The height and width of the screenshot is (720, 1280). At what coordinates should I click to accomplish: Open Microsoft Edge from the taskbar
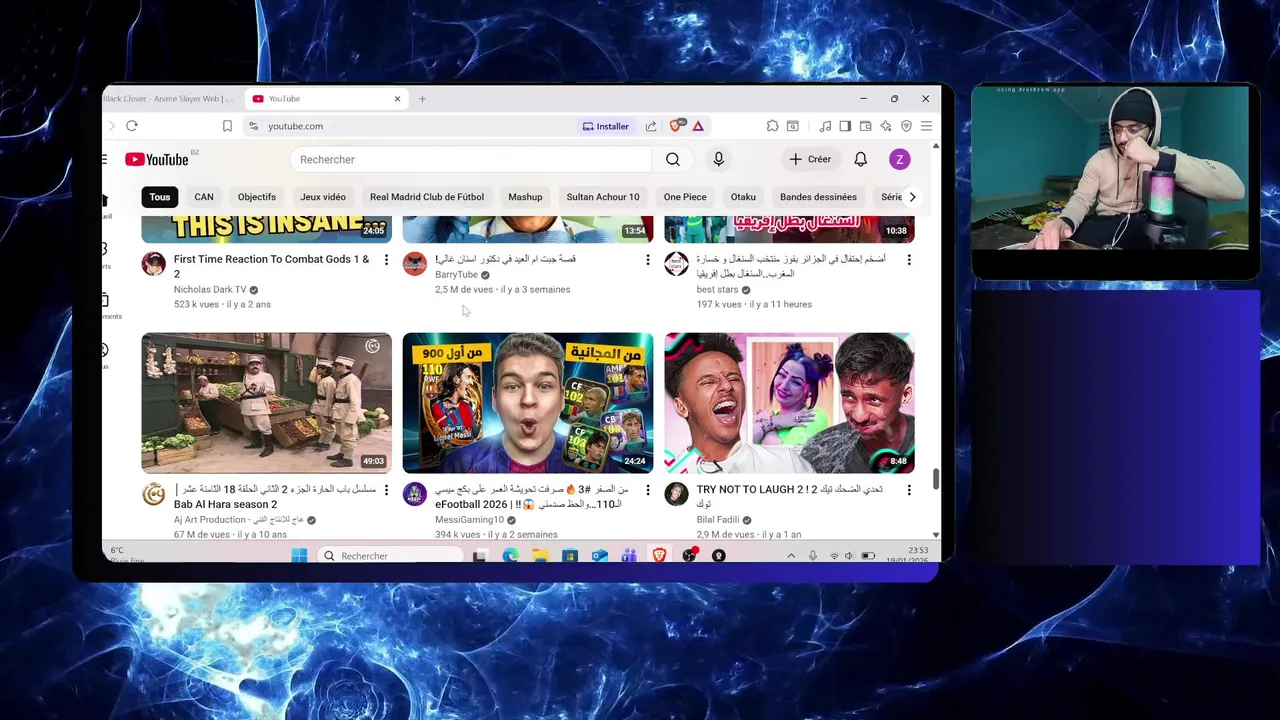[x=511, y=556]
